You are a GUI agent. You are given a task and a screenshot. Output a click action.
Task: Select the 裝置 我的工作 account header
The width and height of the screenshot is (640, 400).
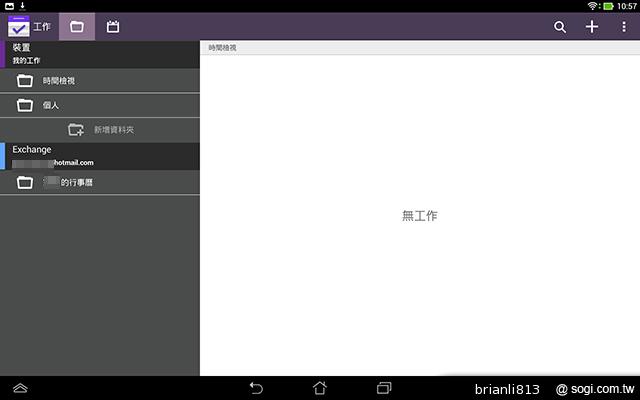click(x=100, y=54)
